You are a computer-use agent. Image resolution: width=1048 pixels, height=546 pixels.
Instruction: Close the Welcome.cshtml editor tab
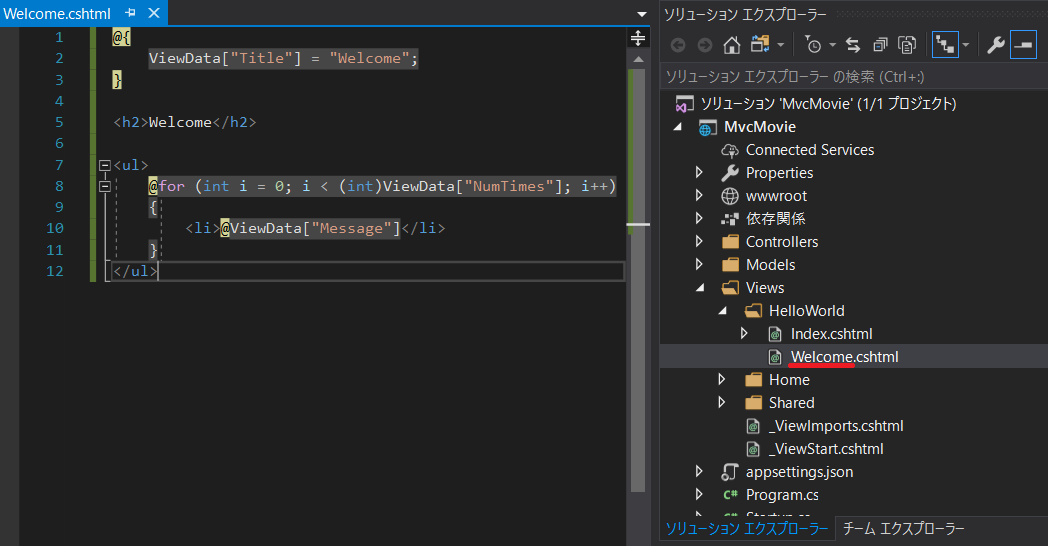154,13
